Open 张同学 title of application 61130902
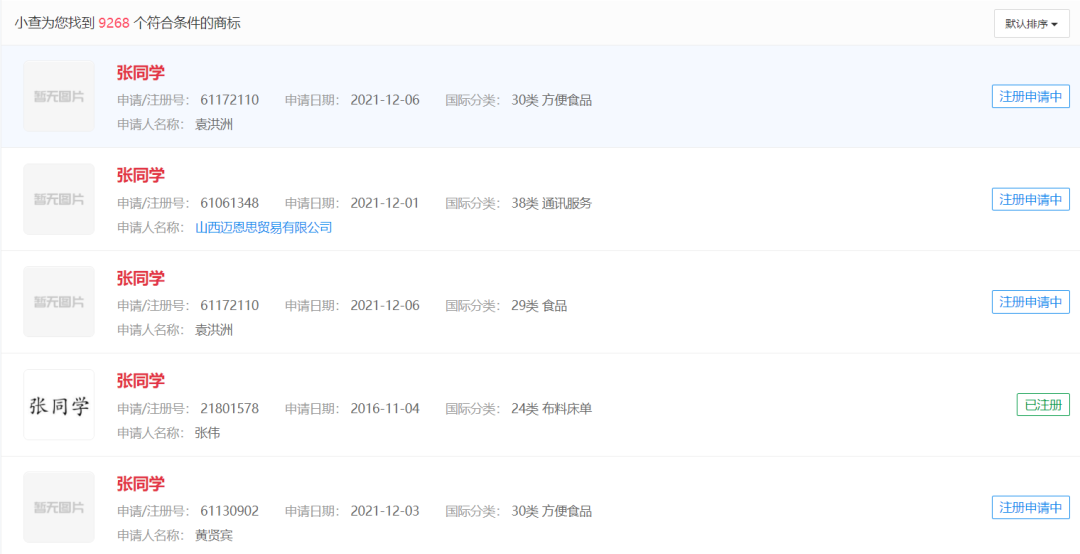Screen dimensions: 1080x554 tap(140, 484)
